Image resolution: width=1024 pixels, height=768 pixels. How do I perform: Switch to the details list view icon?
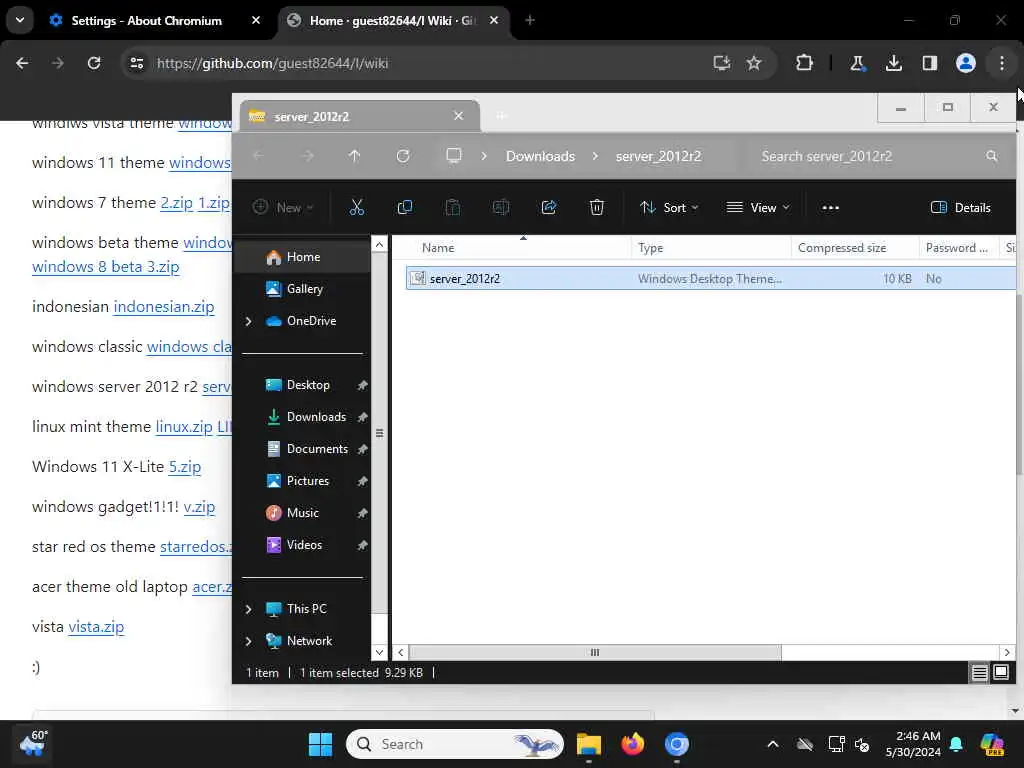click(x=979, y=672)
